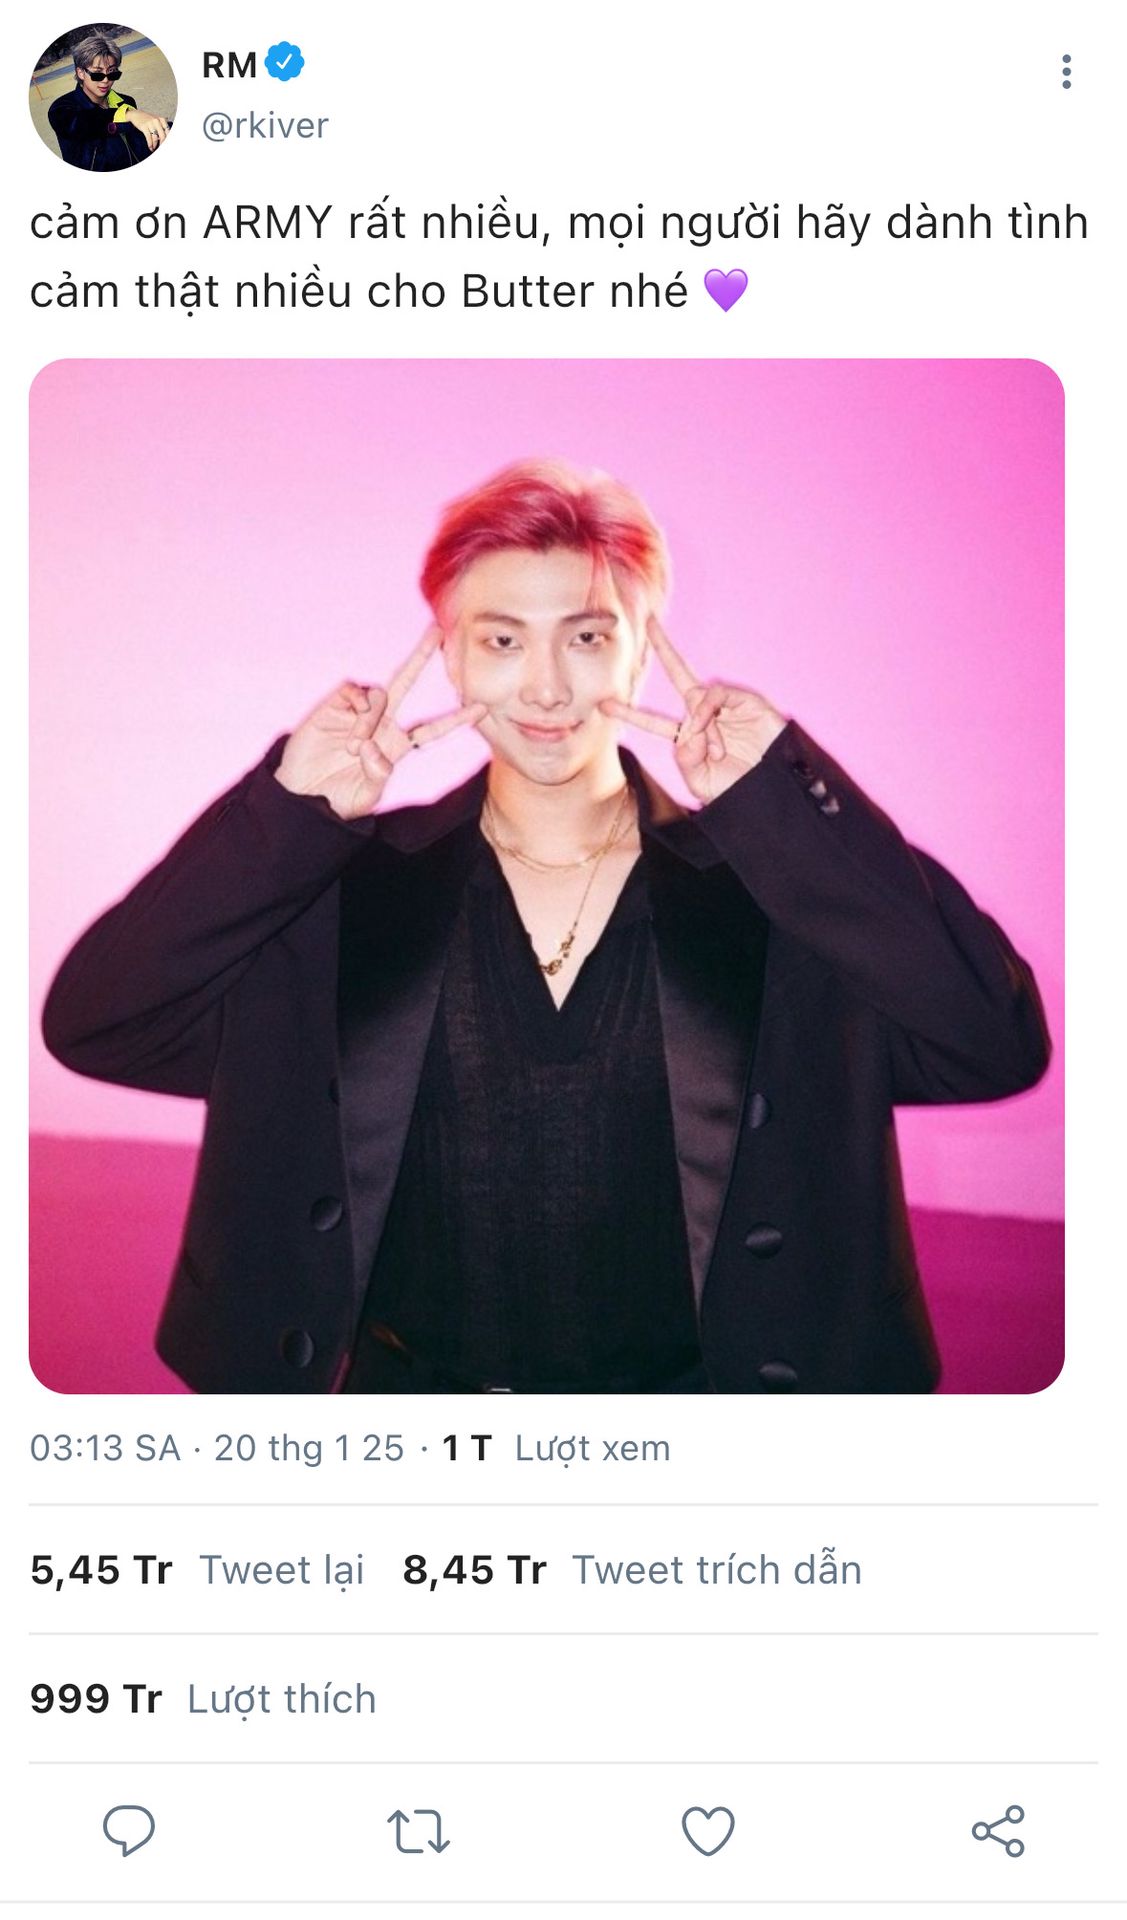Click the 20 thg 1 25 date
The height and width of the screenshot is (1920, 1127).
(309, 1448)
